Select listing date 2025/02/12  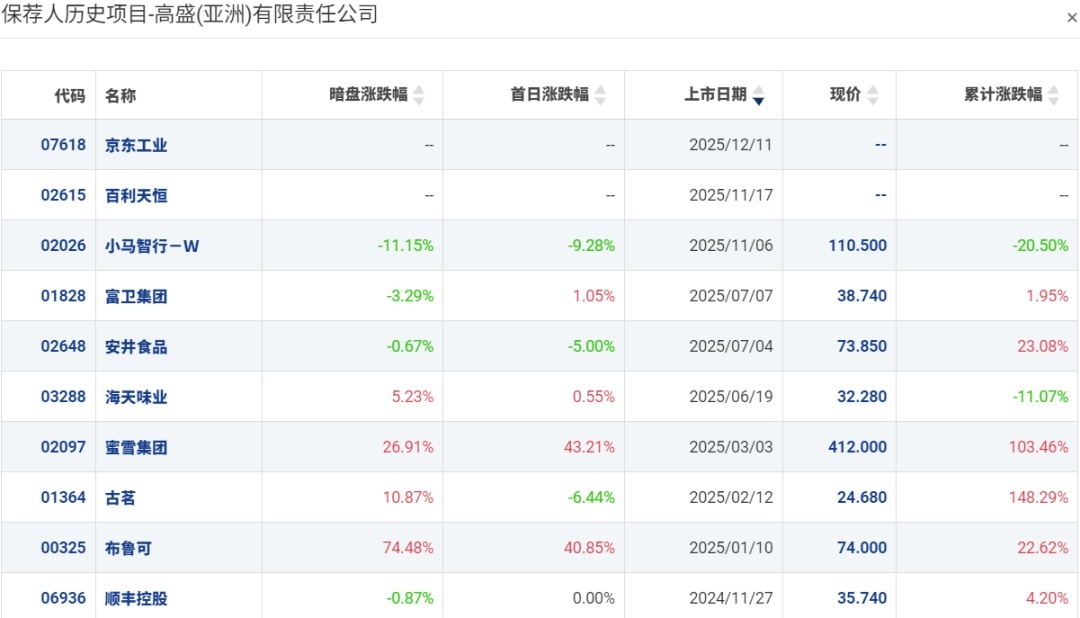pos(731,497)
